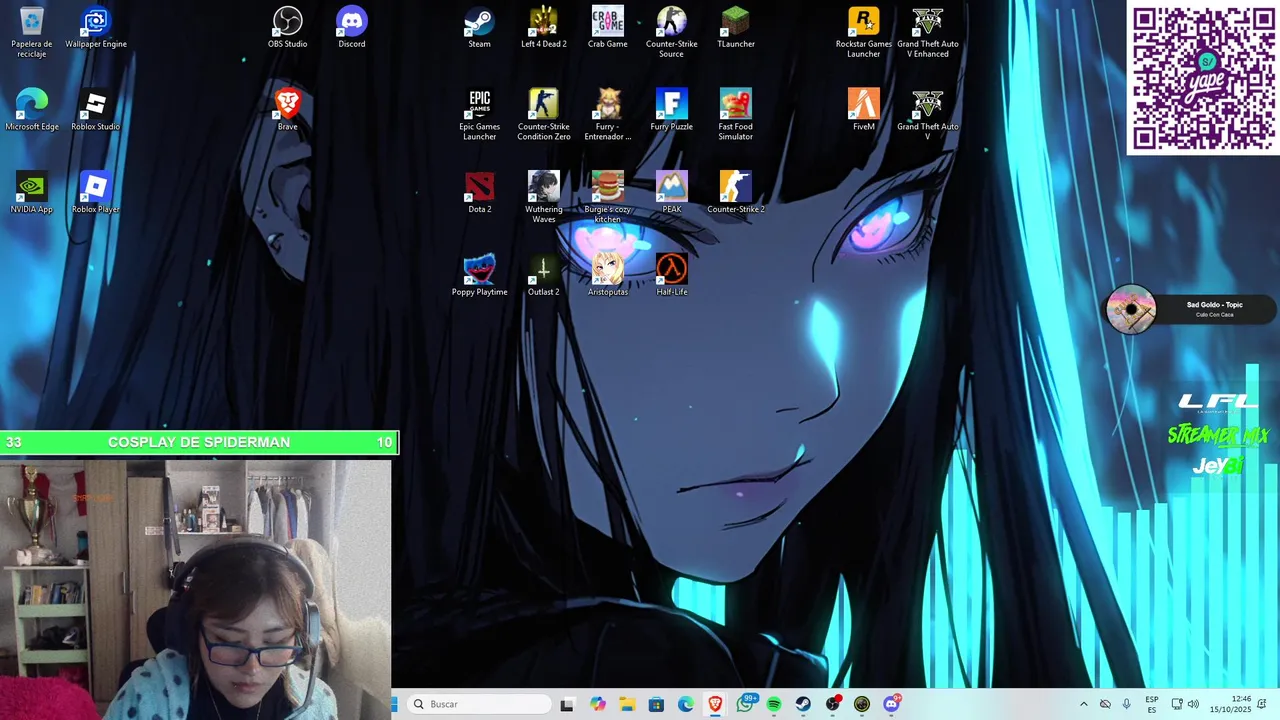Screen dimensions: 1280x720
Task: Open OBS Studio desktop shortcut
Action: click(x=288, y=28)
